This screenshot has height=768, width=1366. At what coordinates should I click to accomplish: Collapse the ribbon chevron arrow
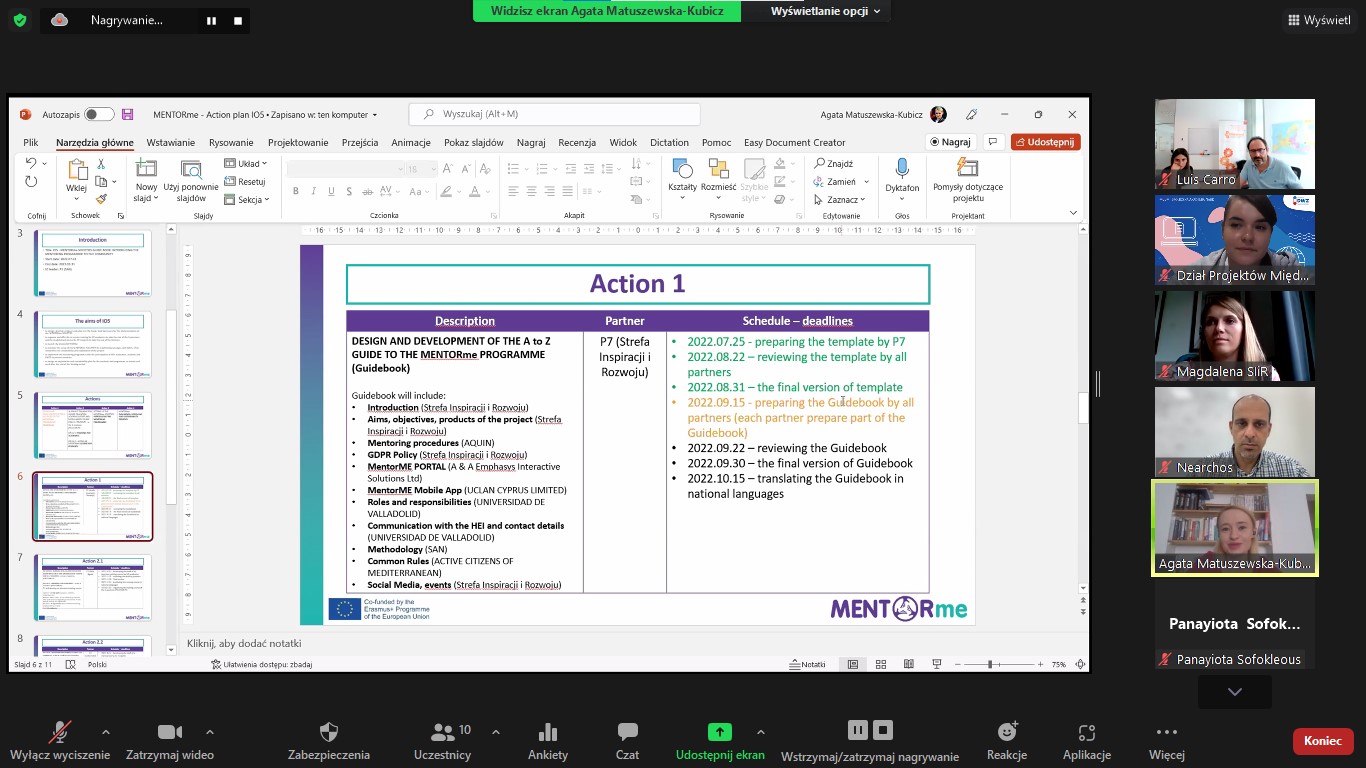pos(1074,212)
